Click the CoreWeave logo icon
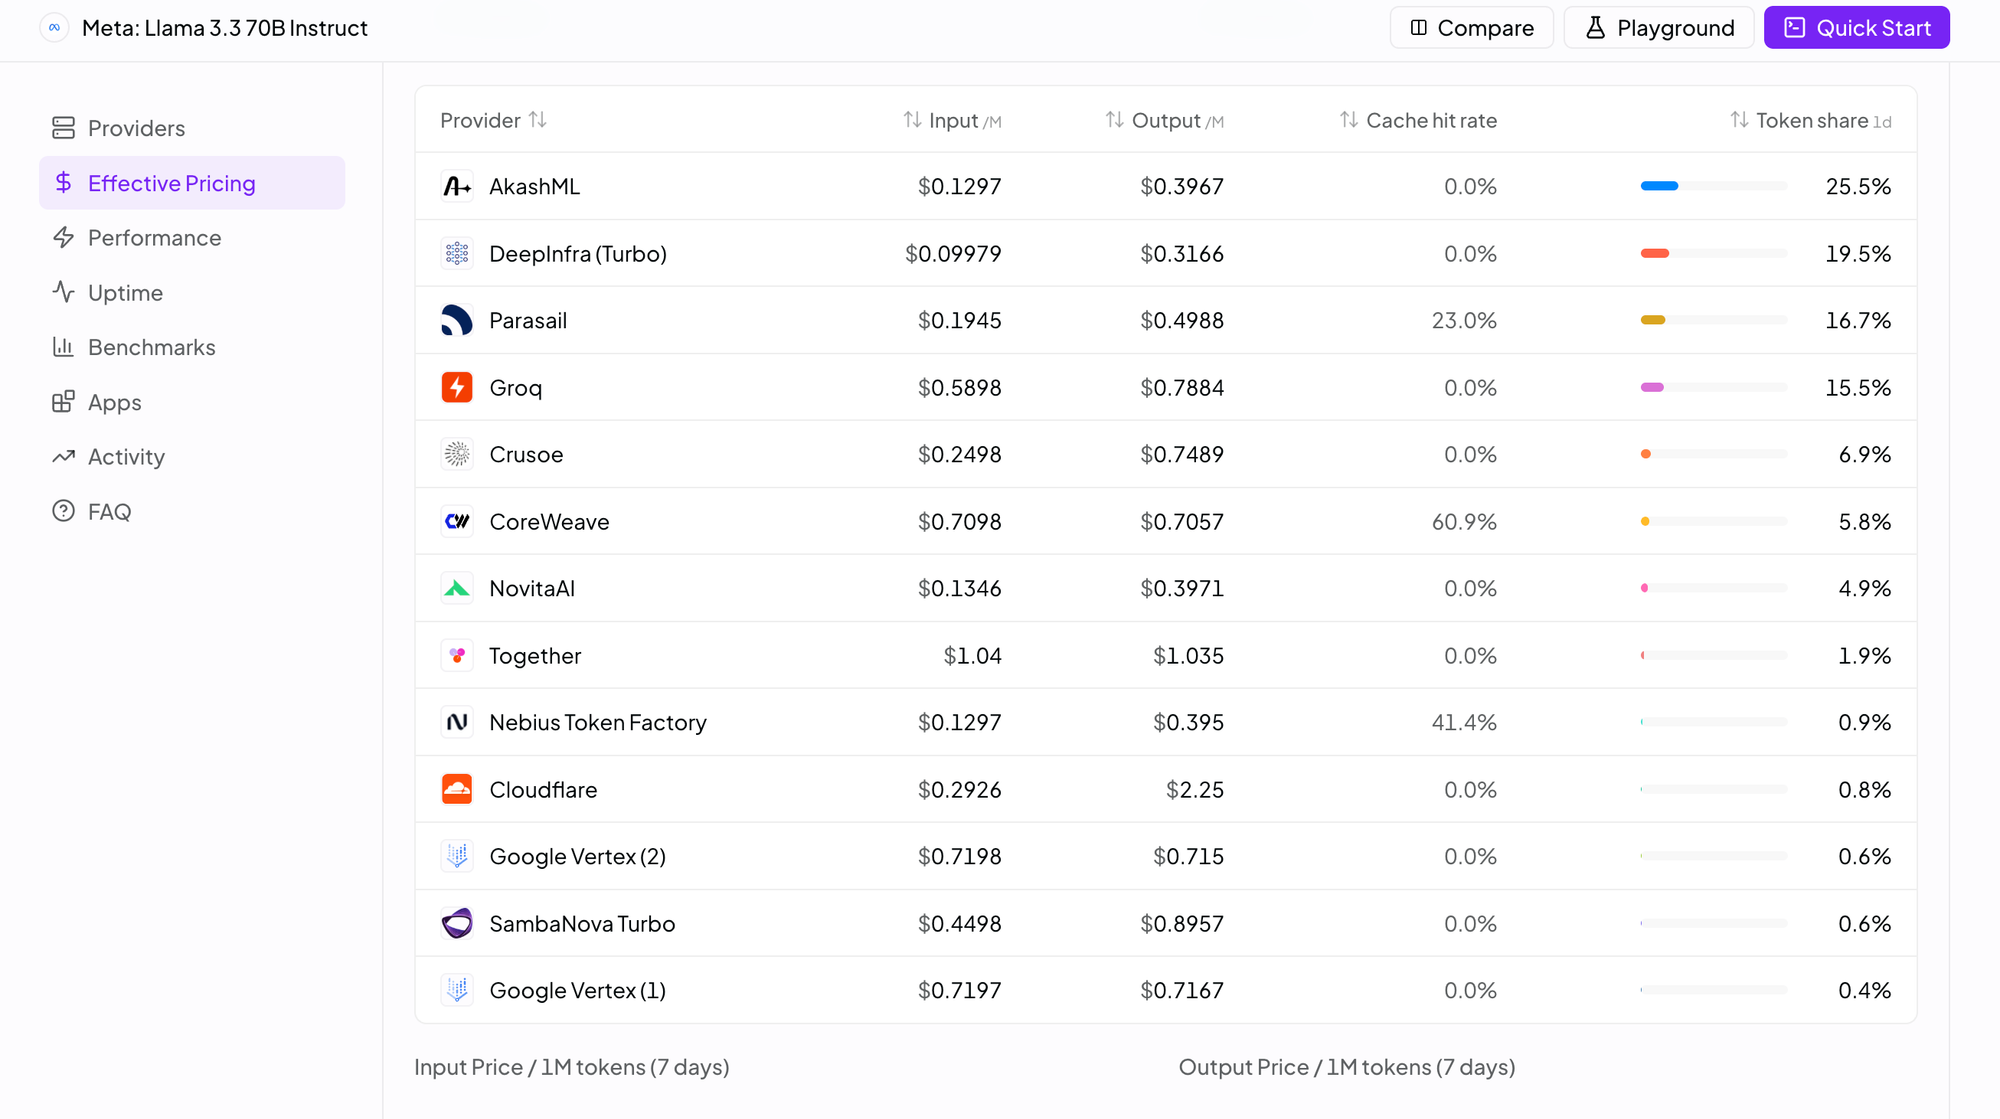 (x=457, y=521)
